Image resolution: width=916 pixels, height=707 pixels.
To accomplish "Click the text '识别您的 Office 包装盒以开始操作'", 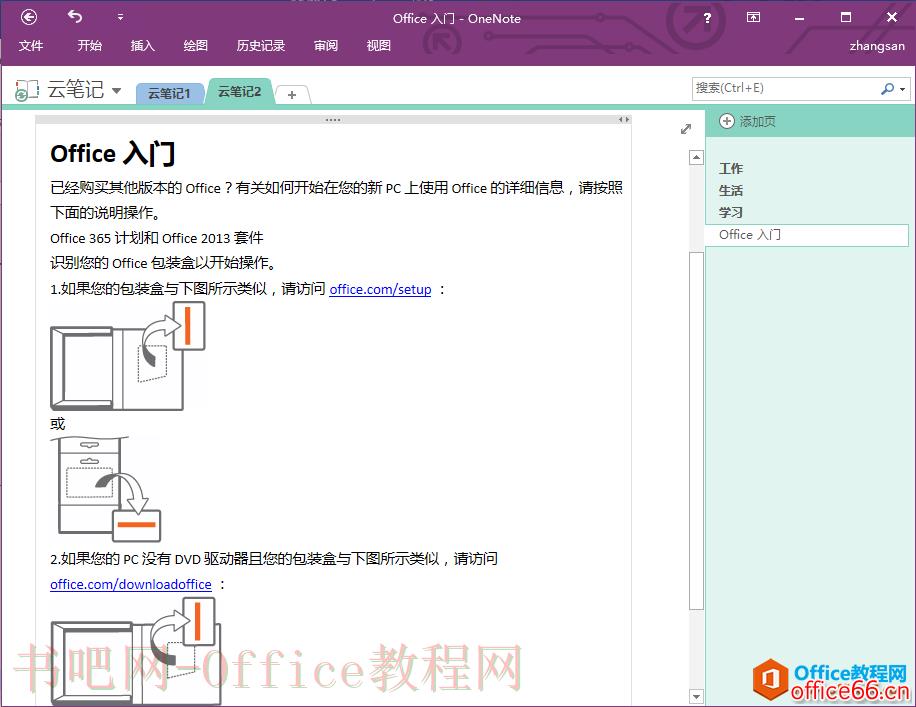I will 163,263.
